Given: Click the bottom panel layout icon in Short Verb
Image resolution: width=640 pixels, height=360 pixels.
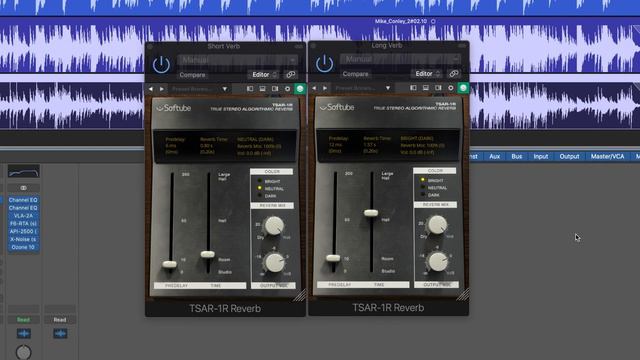Looking at the screenshot, I should (262, 89).
